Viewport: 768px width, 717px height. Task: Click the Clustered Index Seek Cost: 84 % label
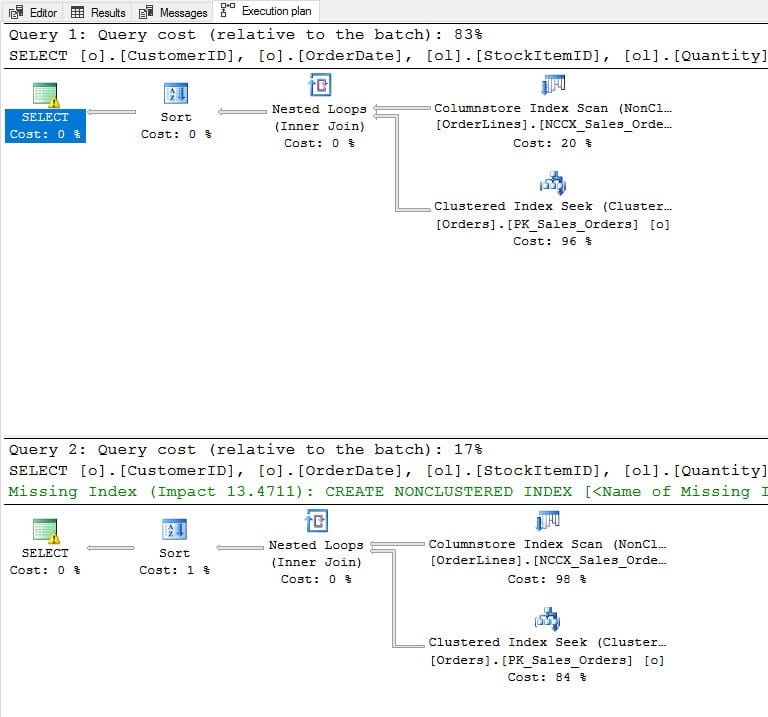coord(547,660)
